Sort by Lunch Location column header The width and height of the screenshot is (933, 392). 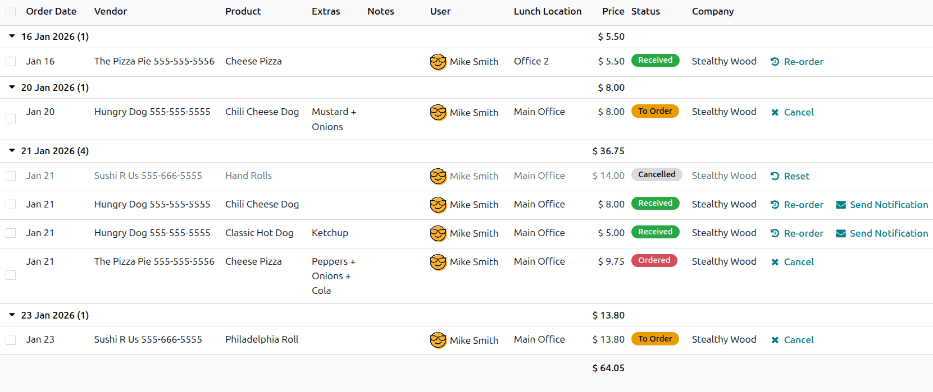pos(547,11)
